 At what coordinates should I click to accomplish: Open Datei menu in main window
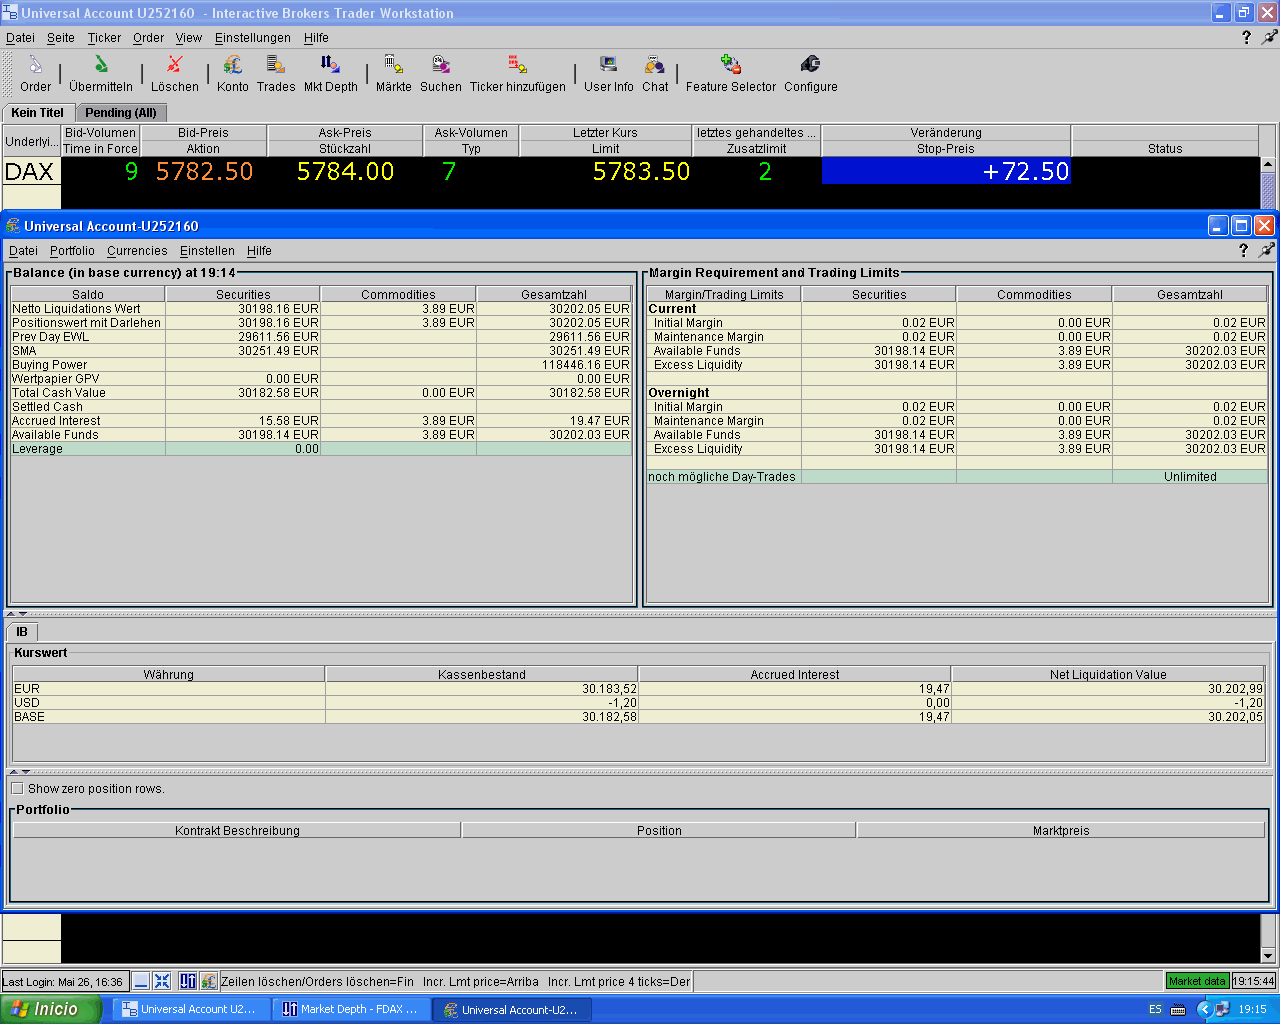[x=20, y=38]
